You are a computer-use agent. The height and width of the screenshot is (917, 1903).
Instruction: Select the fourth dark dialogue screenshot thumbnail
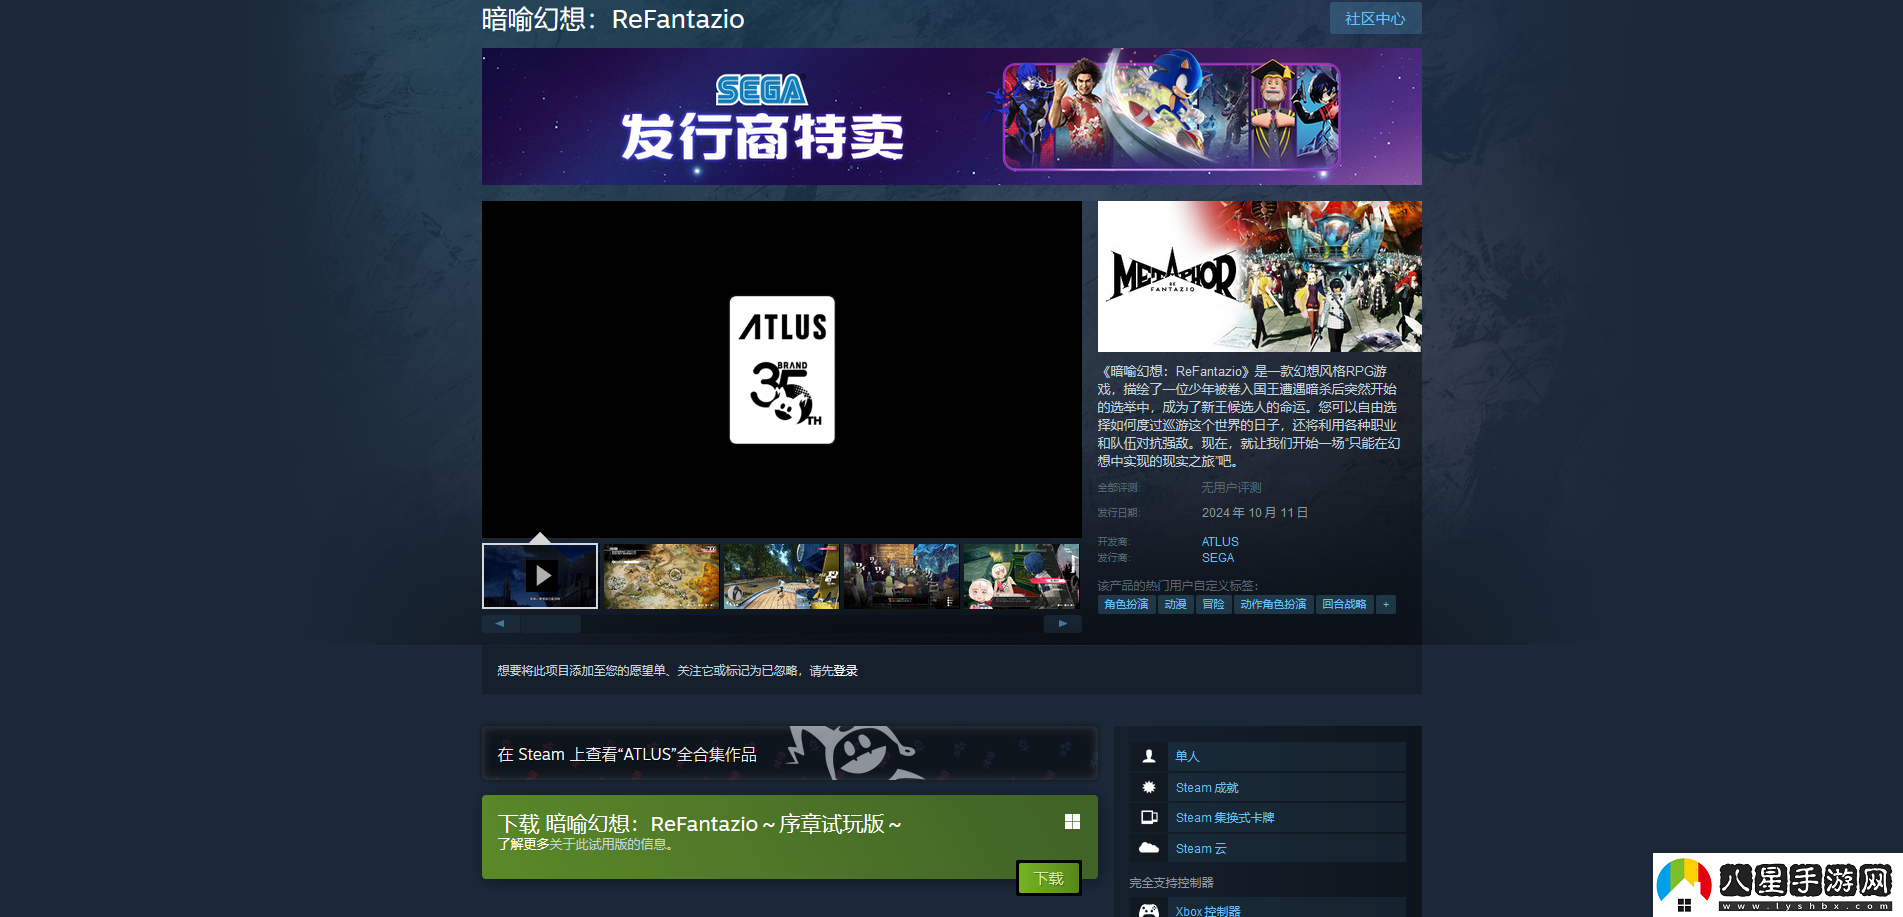coord(901,576)
